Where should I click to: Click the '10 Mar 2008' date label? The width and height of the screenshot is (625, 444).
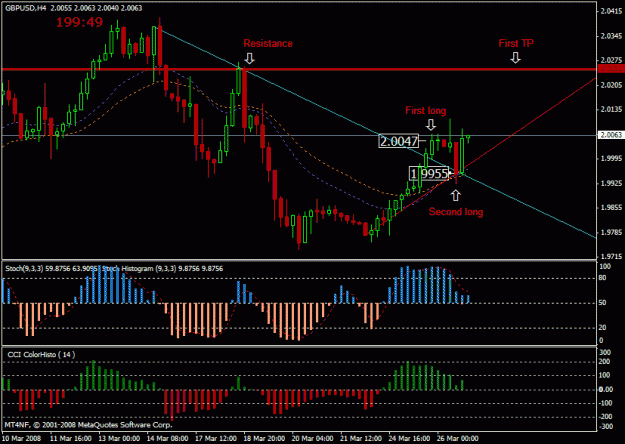pyautogui.click(x=21, y=438)
